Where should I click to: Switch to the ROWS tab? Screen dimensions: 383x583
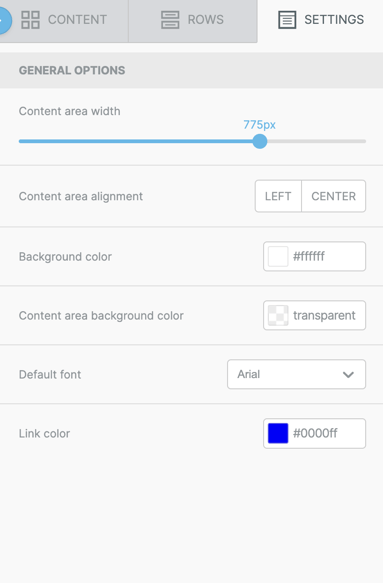(x=193, y=21)
